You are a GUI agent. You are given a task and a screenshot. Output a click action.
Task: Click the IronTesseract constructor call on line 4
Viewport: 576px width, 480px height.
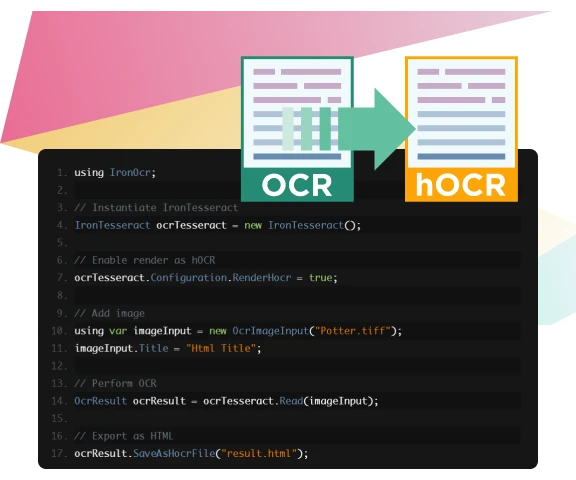[314, 225]
